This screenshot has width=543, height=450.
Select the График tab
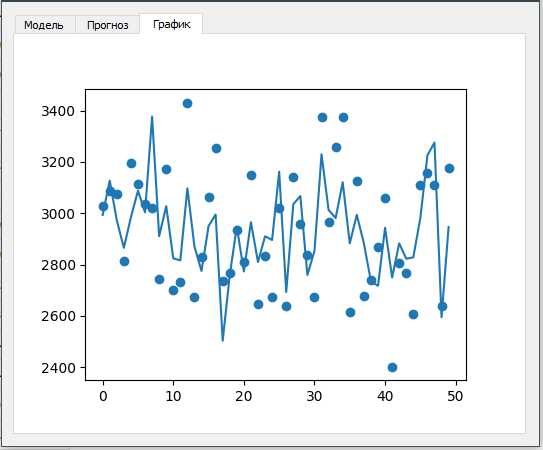(171, 24)
